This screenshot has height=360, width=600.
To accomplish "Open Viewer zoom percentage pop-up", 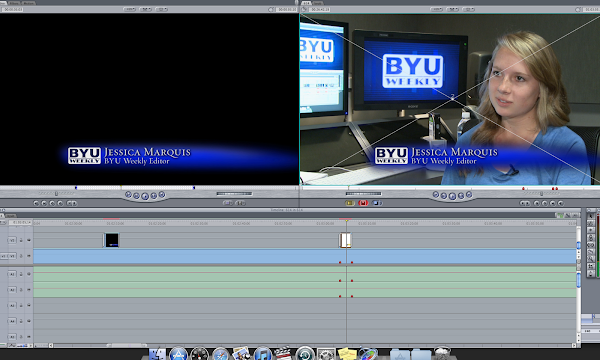I will 129,9.
